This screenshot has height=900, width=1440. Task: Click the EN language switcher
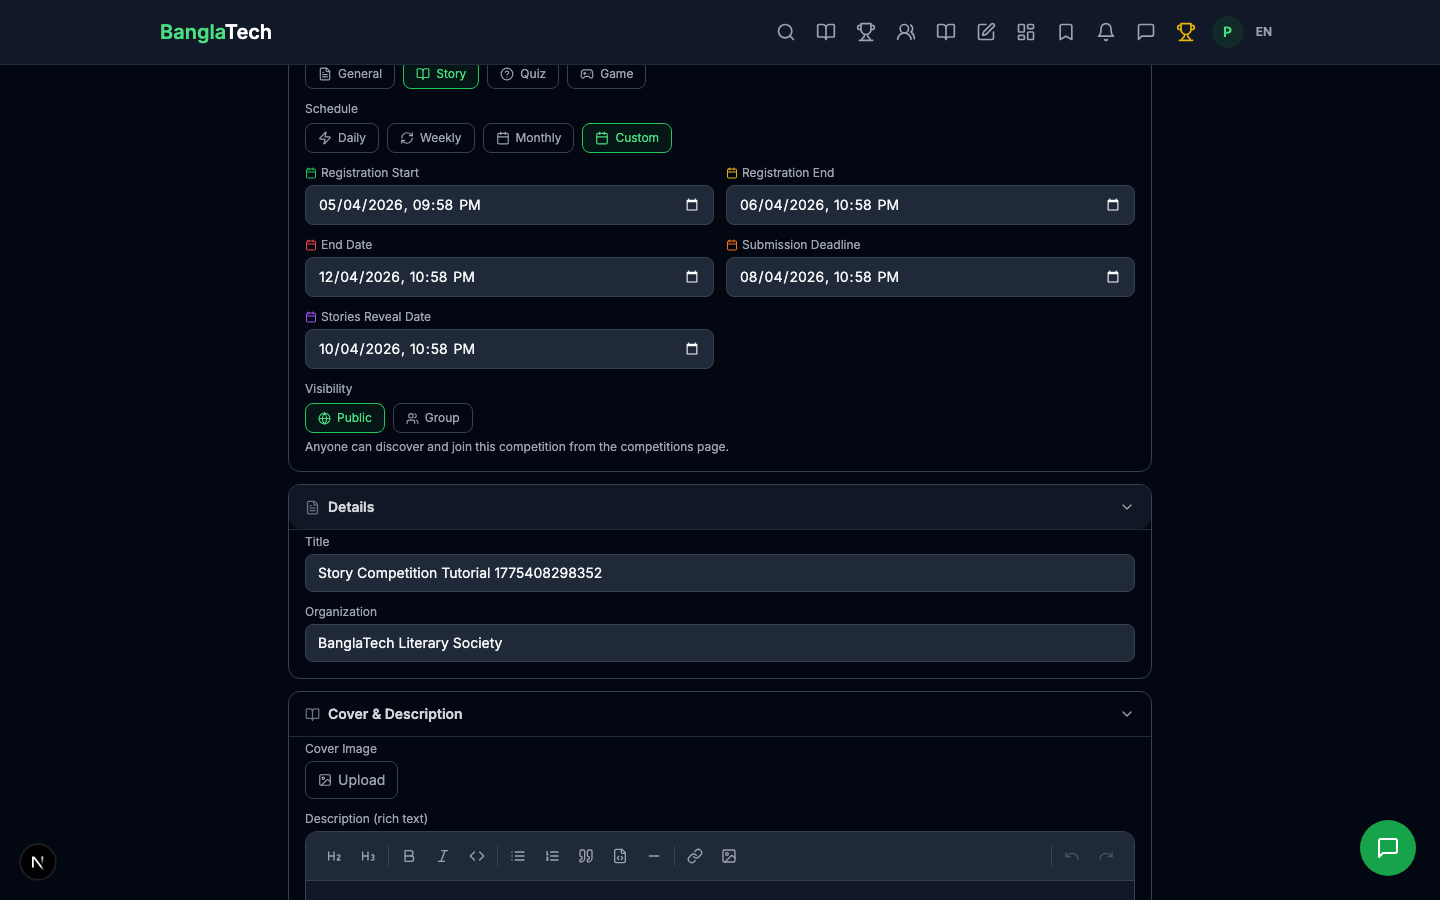click(1263, 32)
